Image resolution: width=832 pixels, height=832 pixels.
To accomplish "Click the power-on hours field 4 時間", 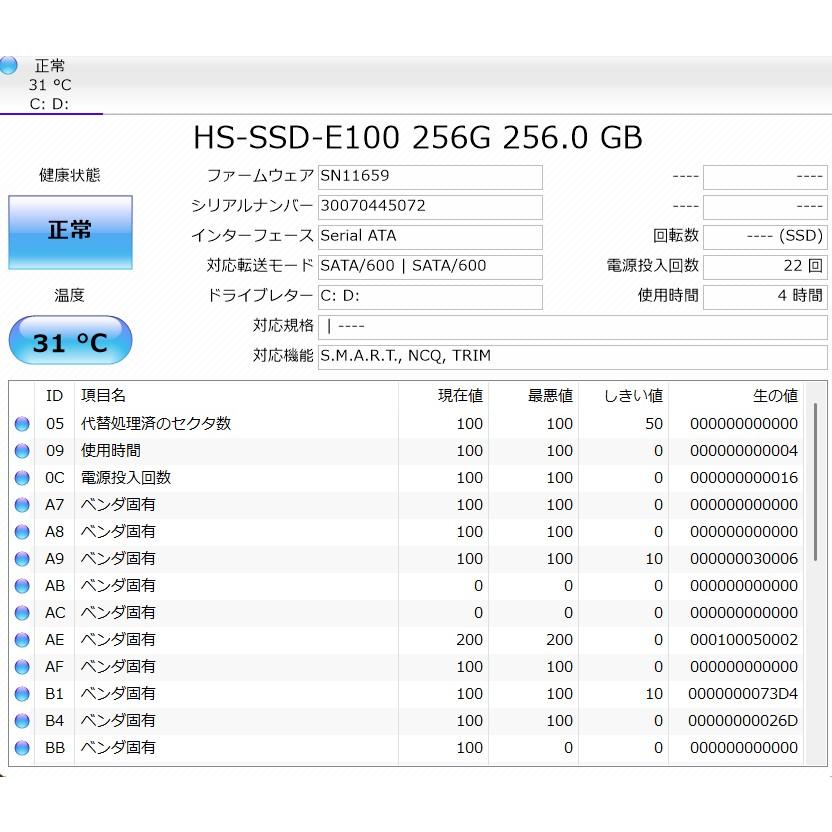I will coord(765,297).
